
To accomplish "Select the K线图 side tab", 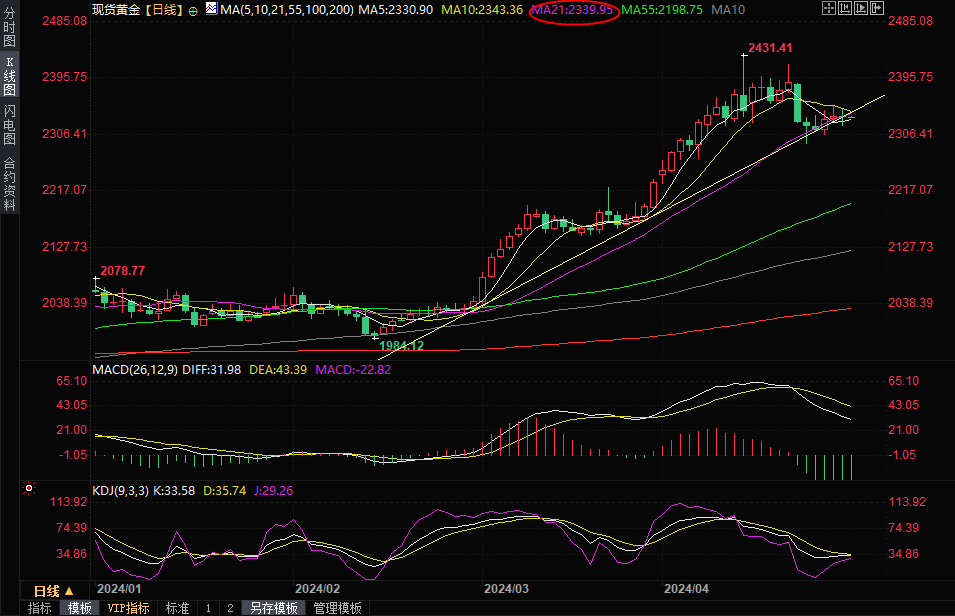I will tap(9, 75).
